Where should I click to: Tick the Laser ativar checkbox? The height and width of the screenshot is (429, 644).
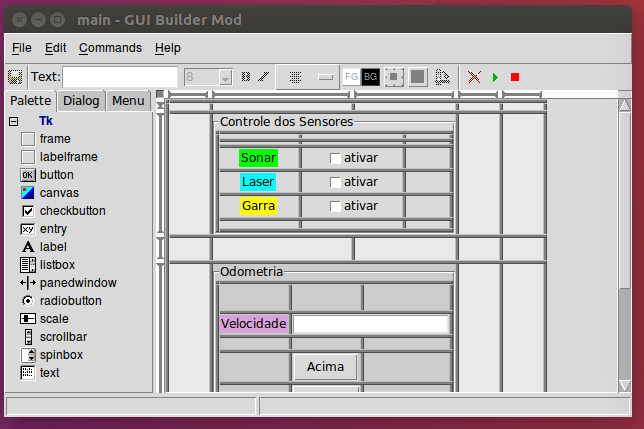click(336, 182)
